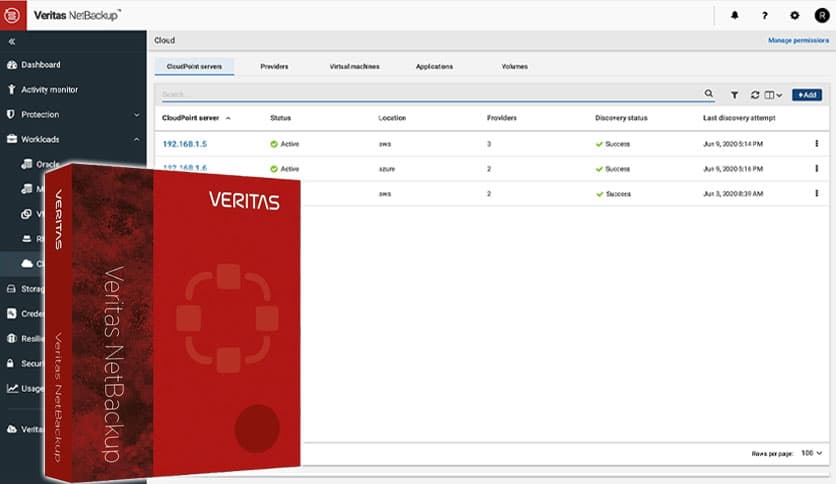Viewport: 836px width, 484px height.
Task: Collapse the Workloads menu chevron
Action: point(136,140)
